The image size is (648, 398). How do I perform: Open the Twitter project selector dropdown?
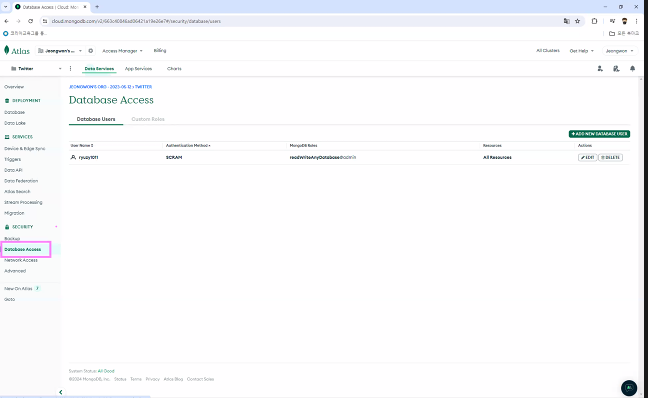tap(36, 69)
